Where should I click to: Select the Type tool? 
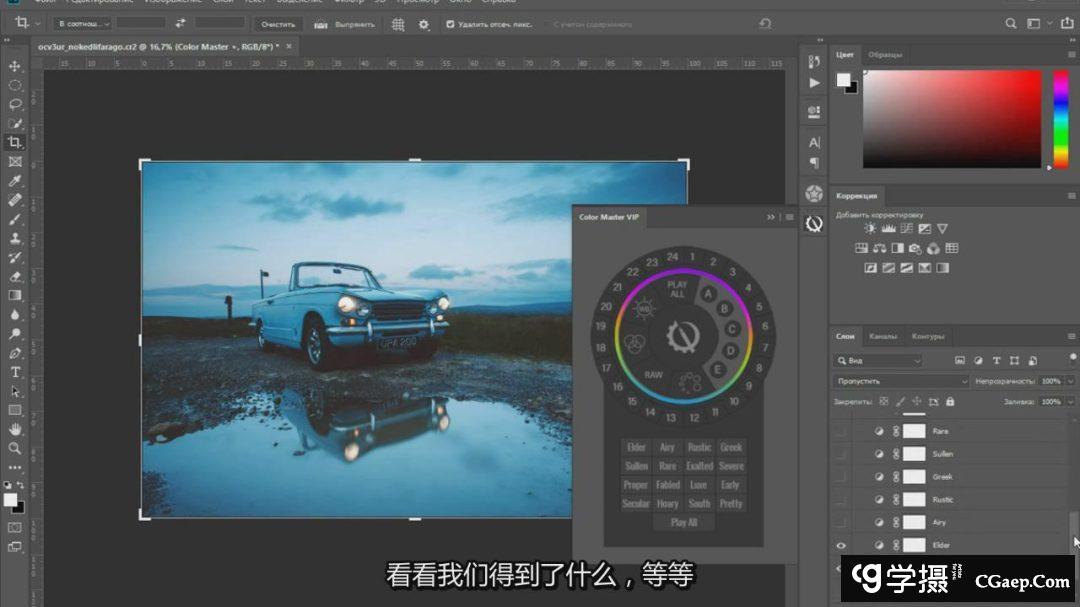15,372
